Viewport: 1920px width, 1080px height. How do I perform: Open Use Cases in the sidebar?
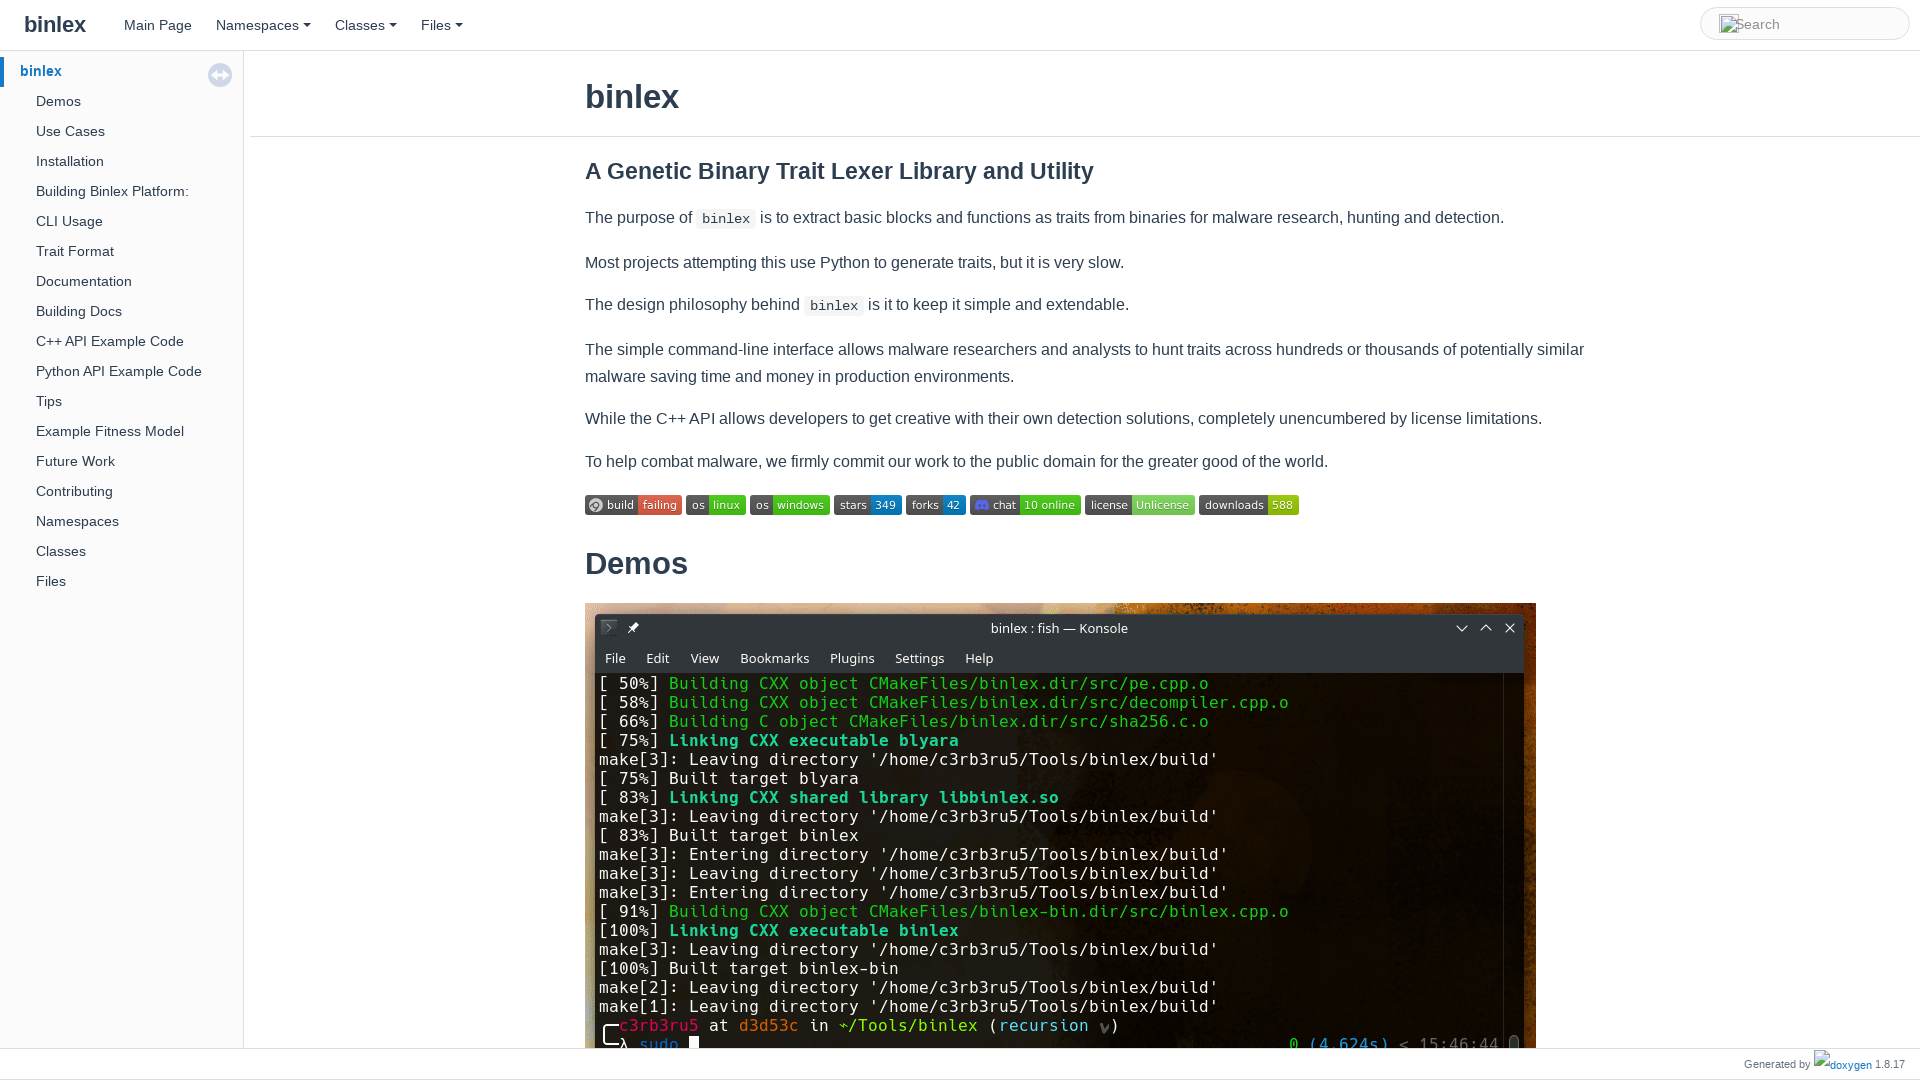(70, 131)
